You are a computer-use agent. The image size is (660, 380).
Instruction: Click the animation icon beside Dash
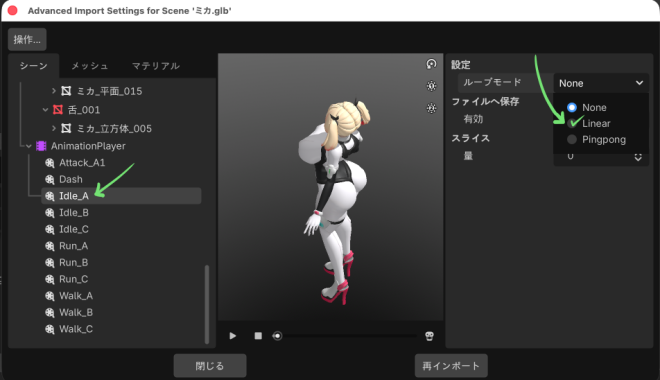pos(50,180)
